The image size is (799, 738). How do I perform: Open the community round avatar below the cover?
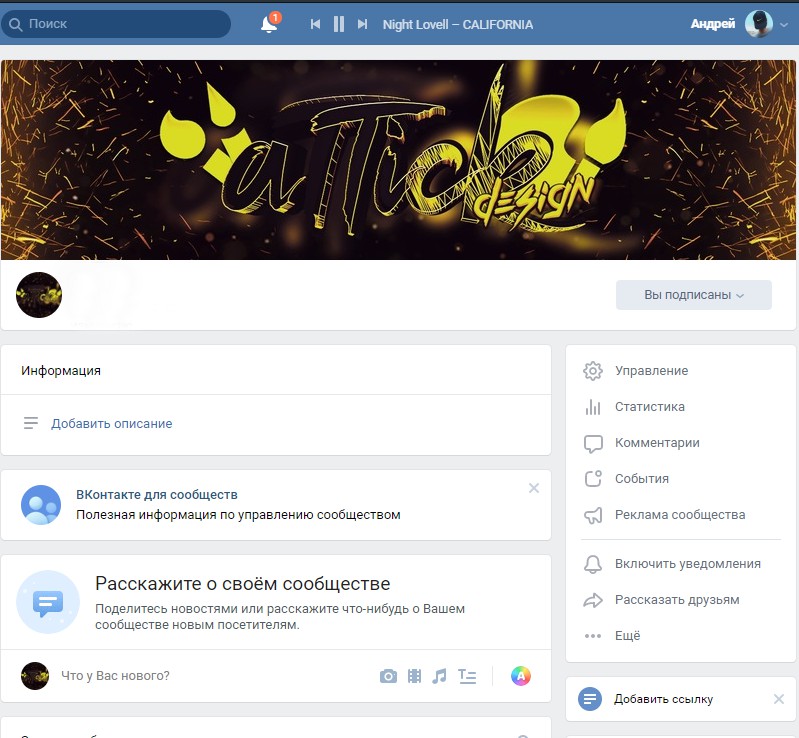[x=39, y=295]
